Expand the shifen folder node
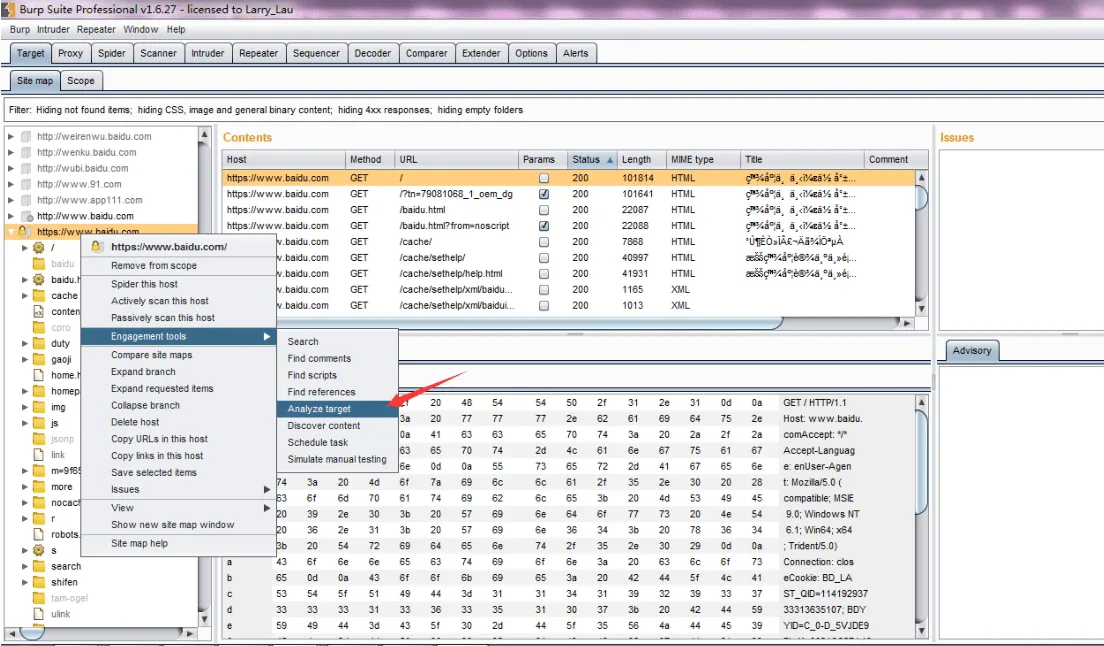Screen dimensions: 1104x646 pyautogui.click(x=25, y=583)
